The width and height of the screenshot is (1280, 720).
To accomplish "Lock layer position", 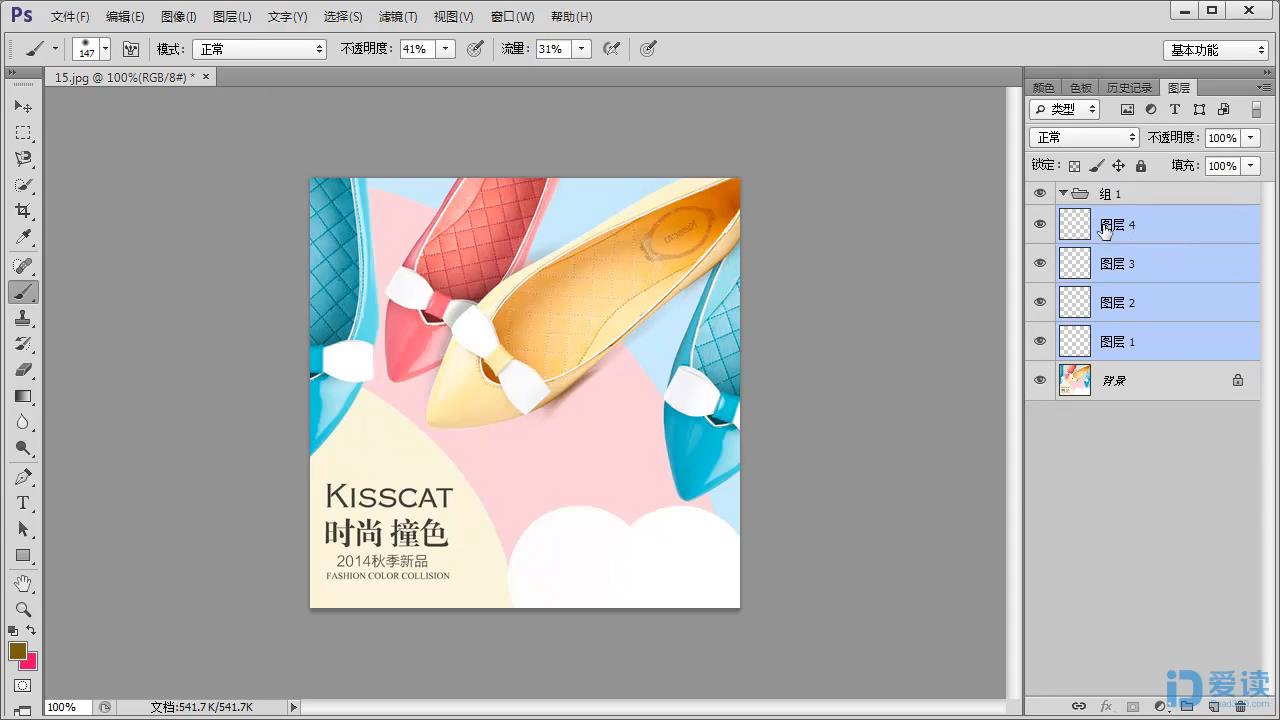I will pos(1118,166).
